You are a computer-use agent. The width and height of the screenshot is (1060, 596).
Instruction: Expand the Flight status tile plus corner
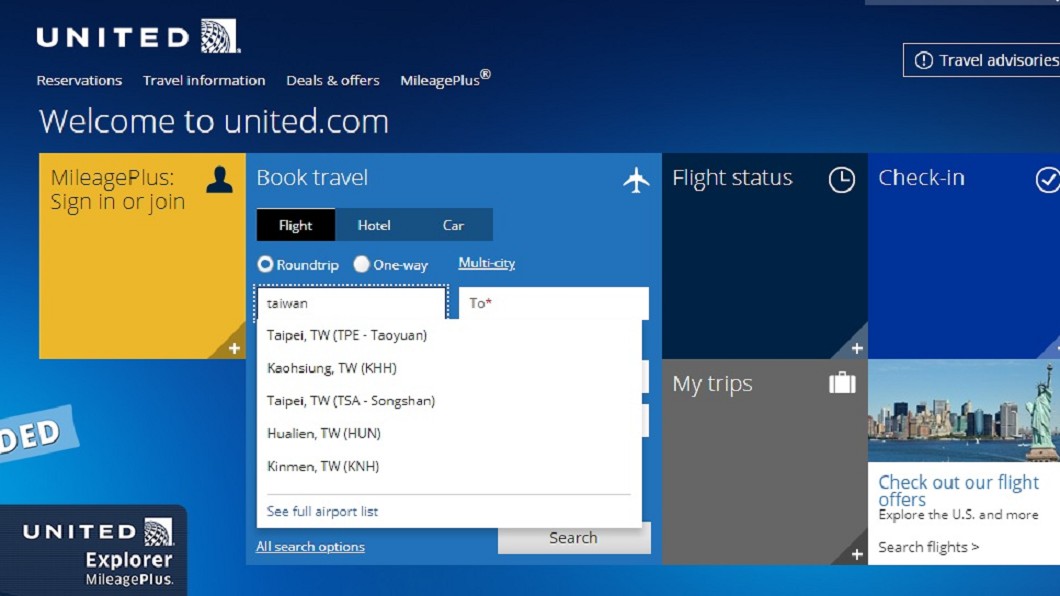tap(857, 348)
